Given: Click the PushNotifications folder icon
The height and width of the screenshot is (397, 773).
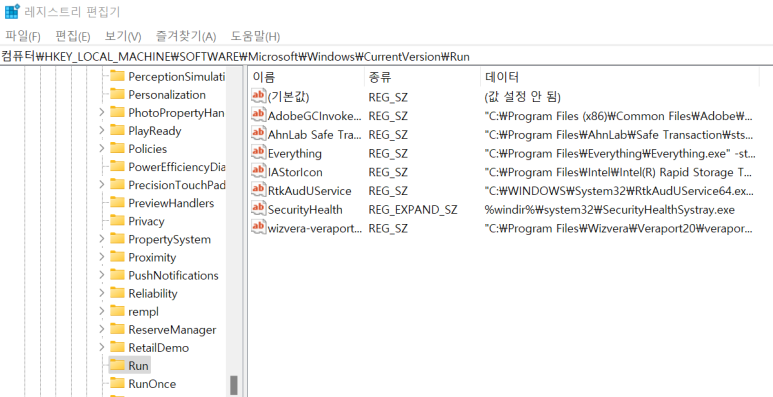Looking at the screenshot, I should (x=117, y=275).
